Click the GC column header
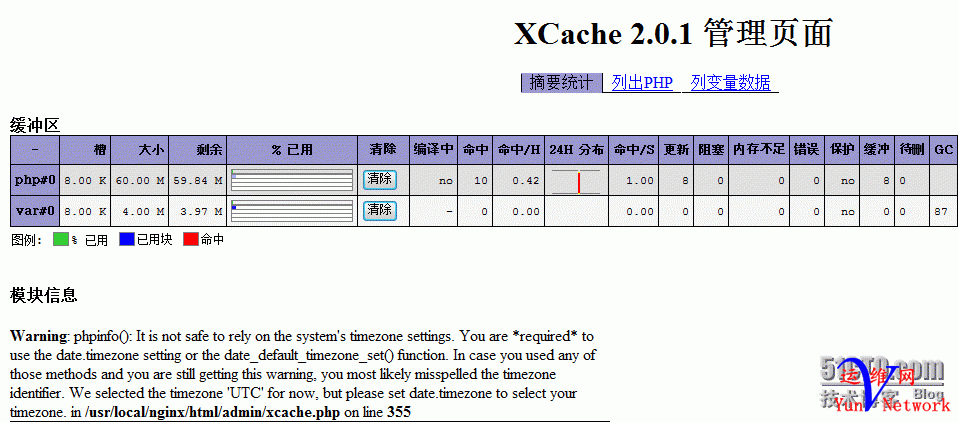 click(943, 150)
